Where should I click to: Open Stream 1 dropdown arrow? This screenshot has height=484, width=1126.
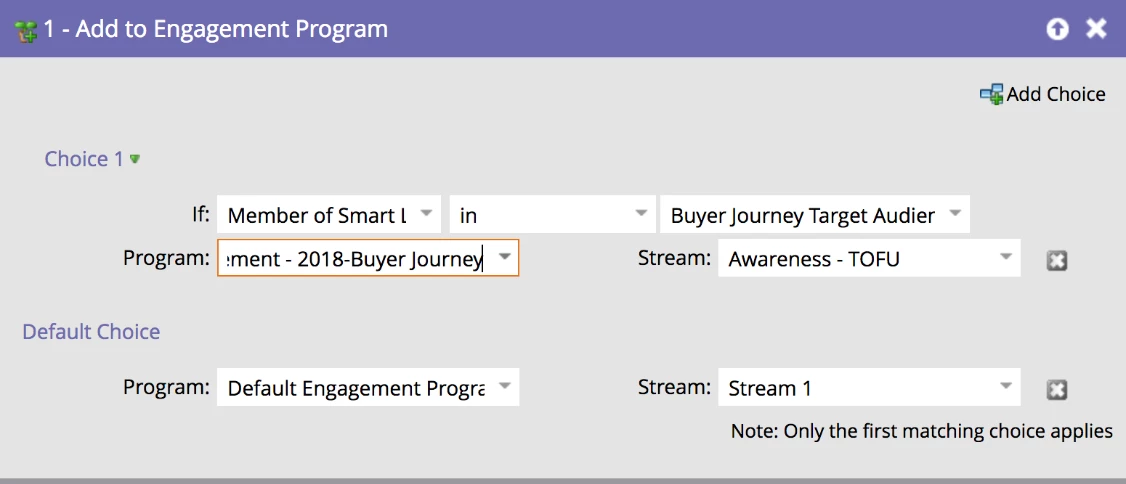1006,388
